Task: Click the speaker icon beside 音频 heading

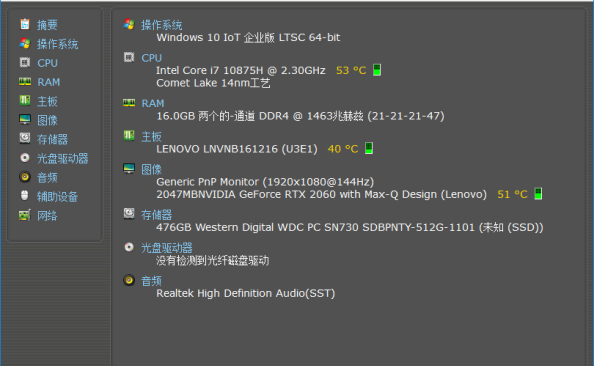Action: point(129,280)
